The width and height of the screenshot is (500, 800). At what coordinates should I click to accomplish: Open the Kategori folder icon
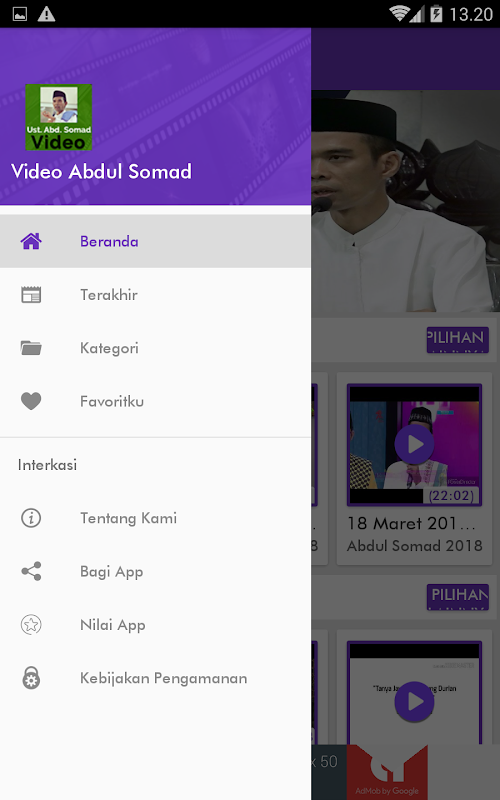[x=31, y=348]
